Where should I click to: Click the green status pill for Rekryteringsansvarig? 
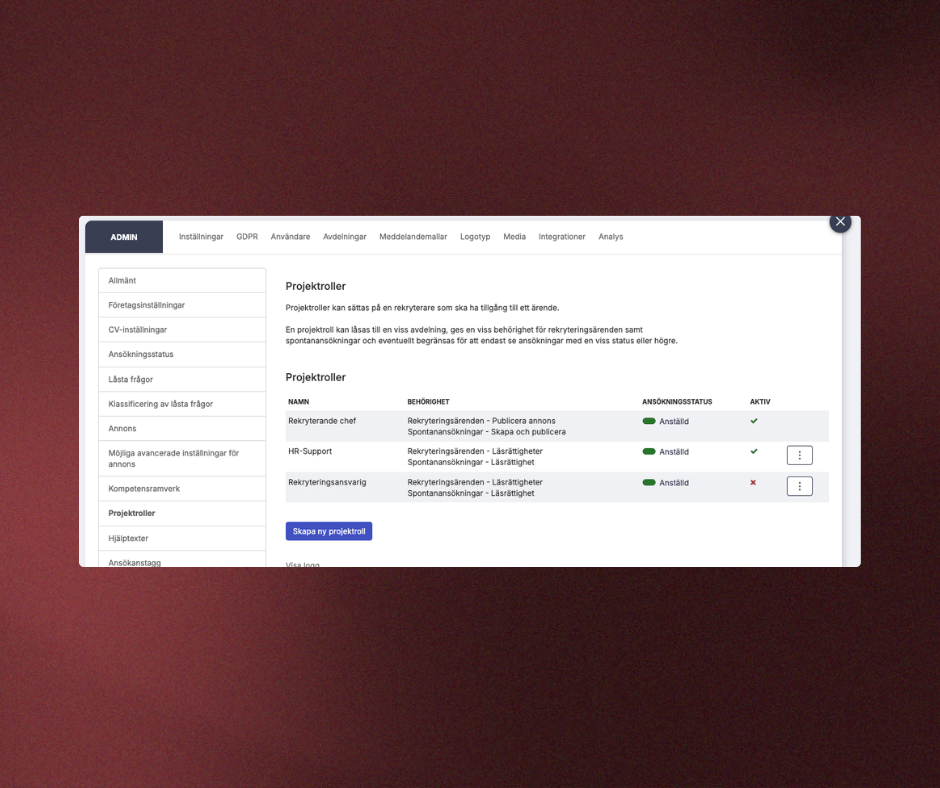(x=649, y=483)
